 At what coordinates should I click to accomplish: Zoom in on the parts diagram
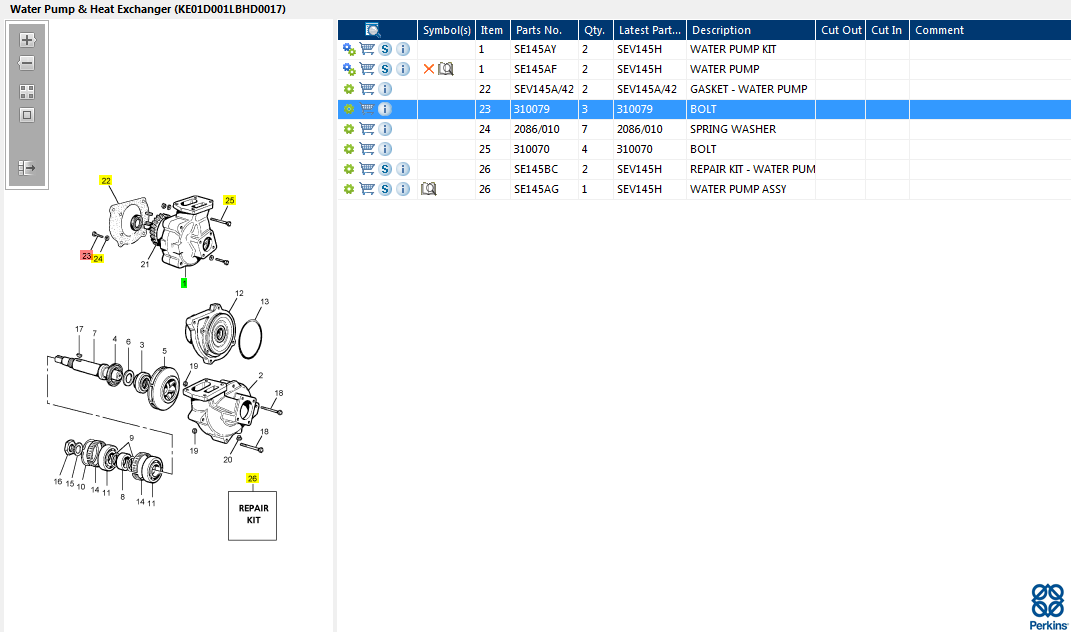27,40
